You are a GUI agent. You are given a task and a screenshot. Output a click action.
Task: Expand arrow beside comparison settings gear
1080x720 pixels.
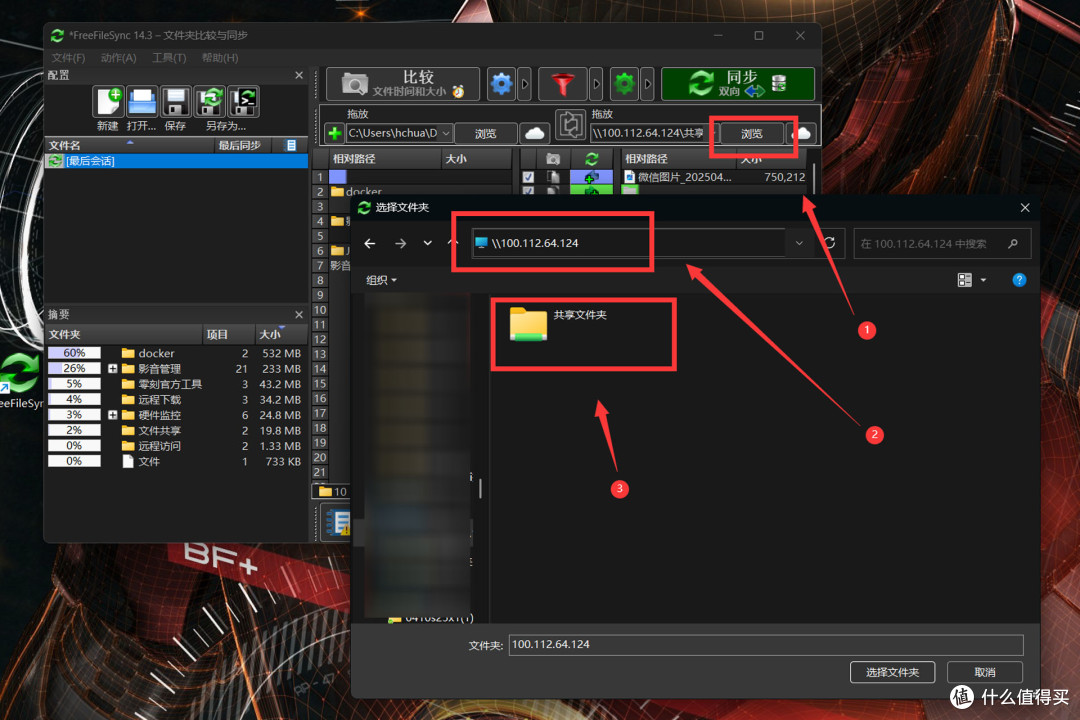coord(525,84)
